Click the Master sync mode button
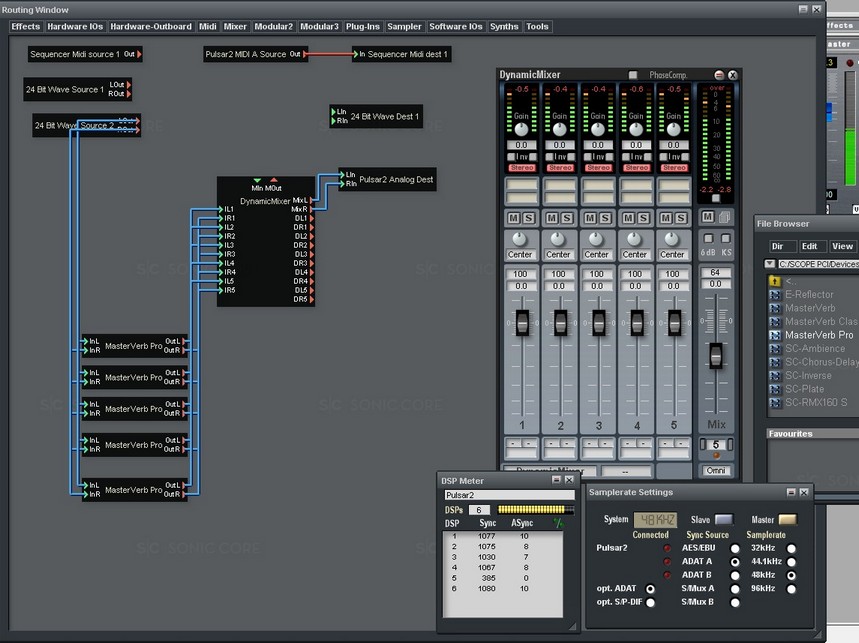This screenshot has width=859, height=643. coord(787,519)
